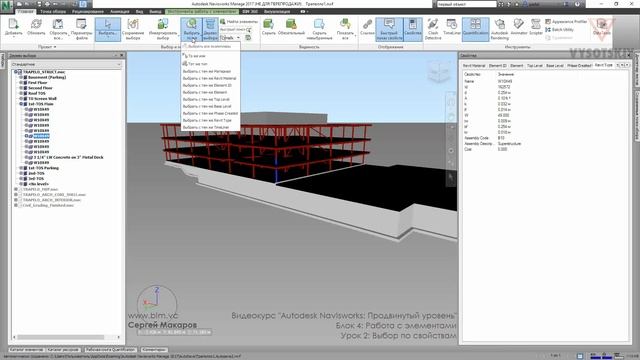
Task: Switch to Revit Material properties tab
Action: coord(474,65)
